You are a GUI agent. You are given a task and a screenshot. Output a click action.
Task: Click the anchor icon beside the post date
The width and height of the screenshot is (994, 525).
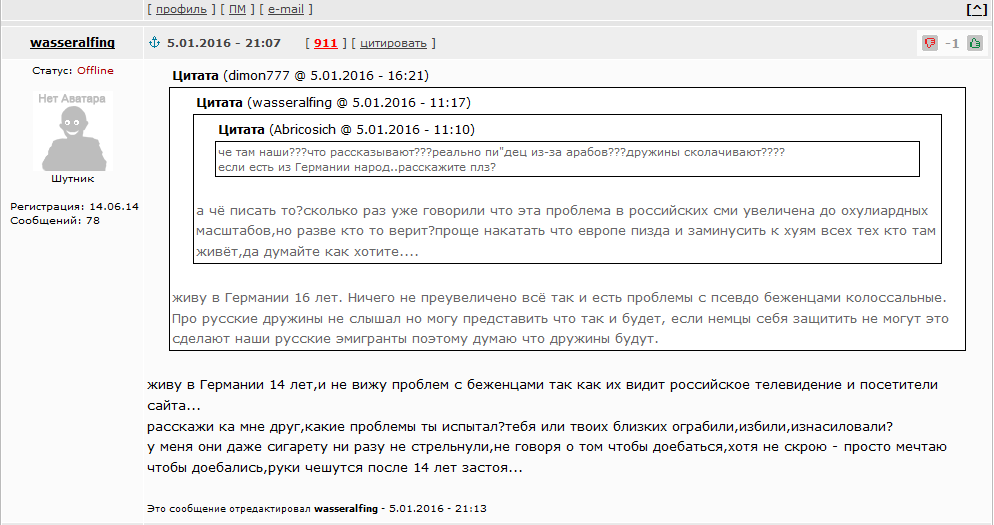154,42
